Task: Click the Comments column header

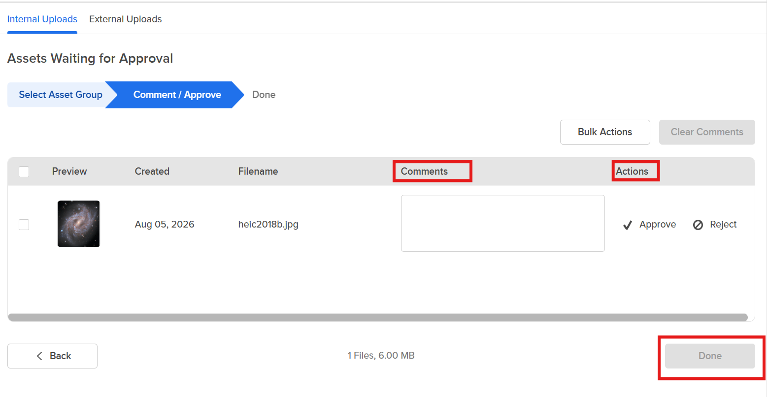Action: 424,171
